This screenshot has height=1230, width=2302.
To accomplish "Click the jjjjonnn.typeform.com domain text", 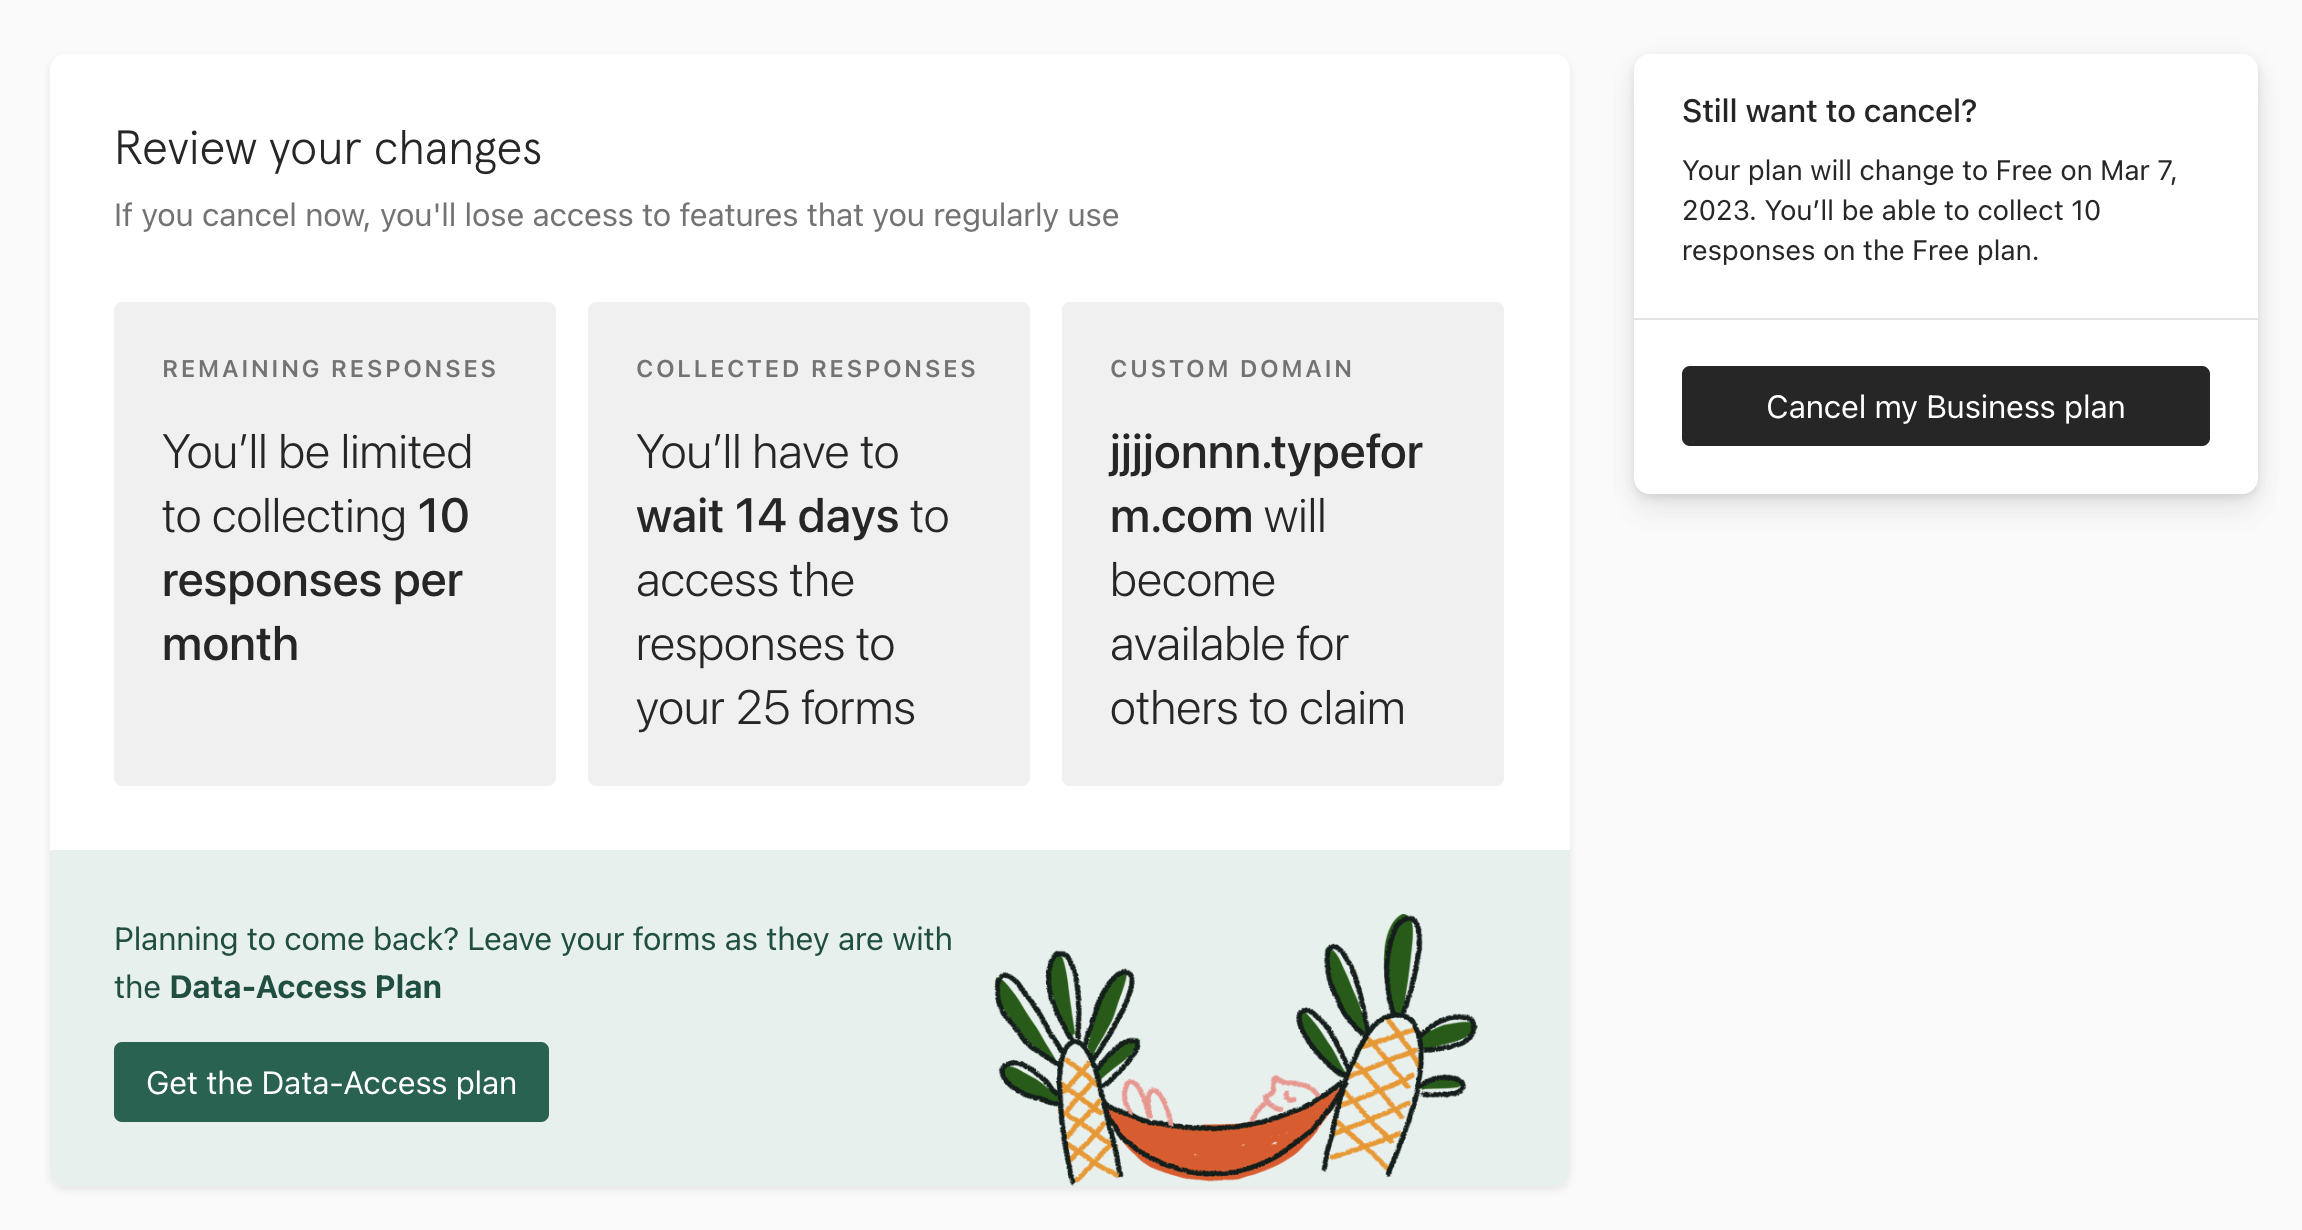I will tap(1266, 484).
